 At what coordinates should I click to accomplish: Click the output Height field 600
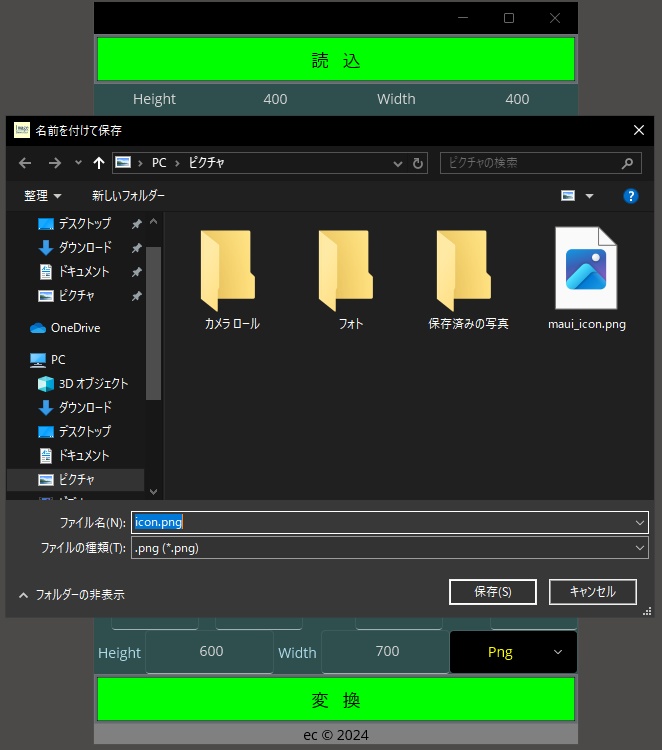coord(210,651)
